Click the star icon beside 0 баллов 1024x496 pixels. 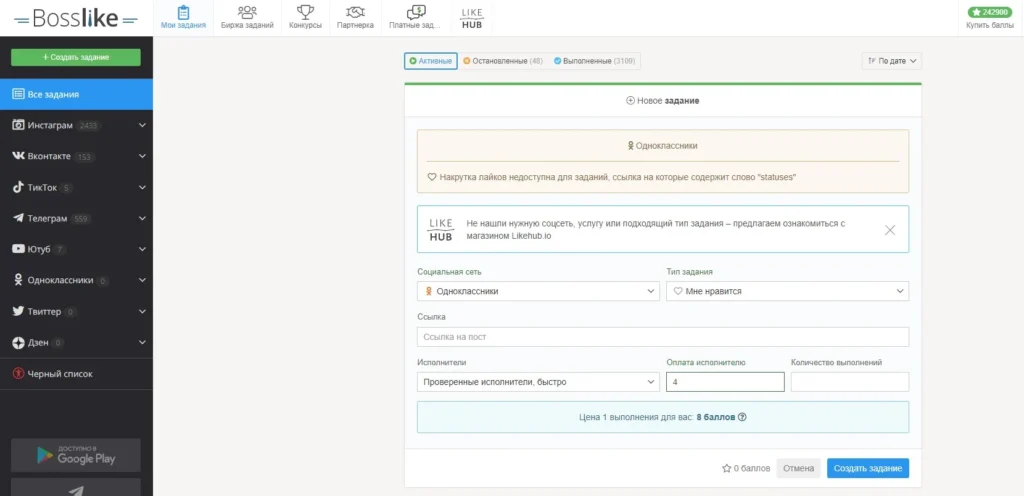coord(726,469)
